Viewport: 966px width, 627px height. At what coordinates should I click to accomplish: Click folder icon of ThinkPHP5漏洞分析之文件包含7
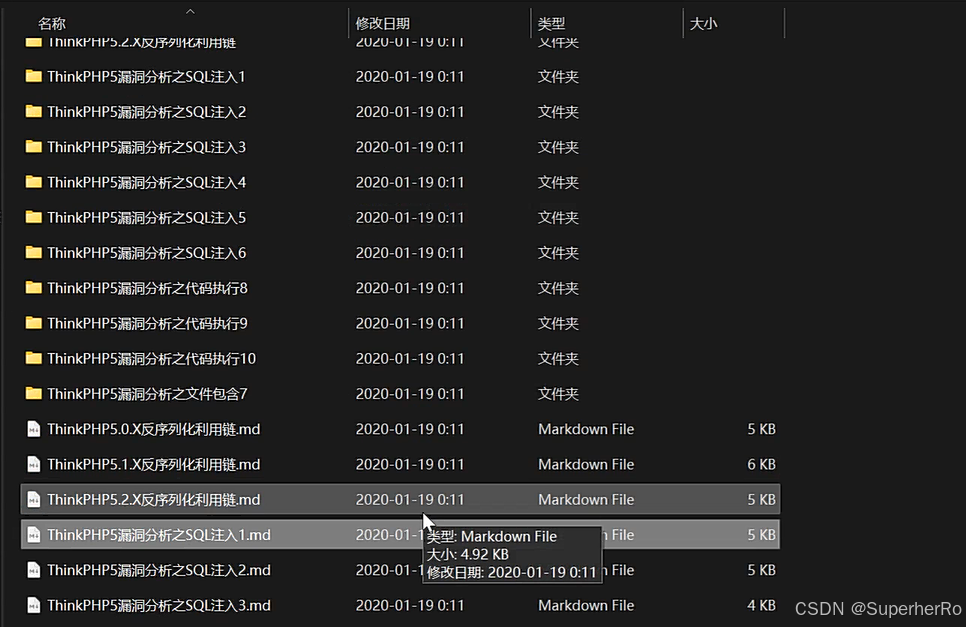click(x=34, y=394)
